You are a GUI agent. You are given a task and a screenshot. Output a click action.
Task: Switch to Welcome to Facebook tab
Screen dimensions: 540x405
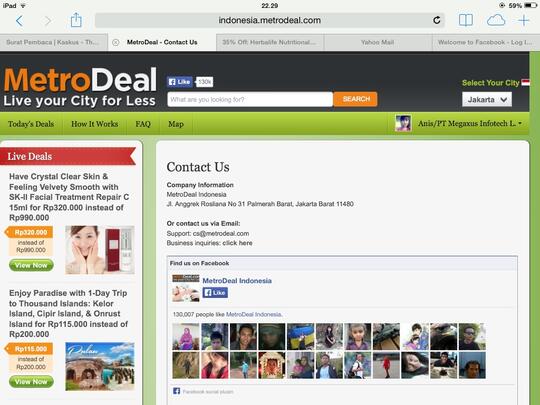click(x=486, y=42)
